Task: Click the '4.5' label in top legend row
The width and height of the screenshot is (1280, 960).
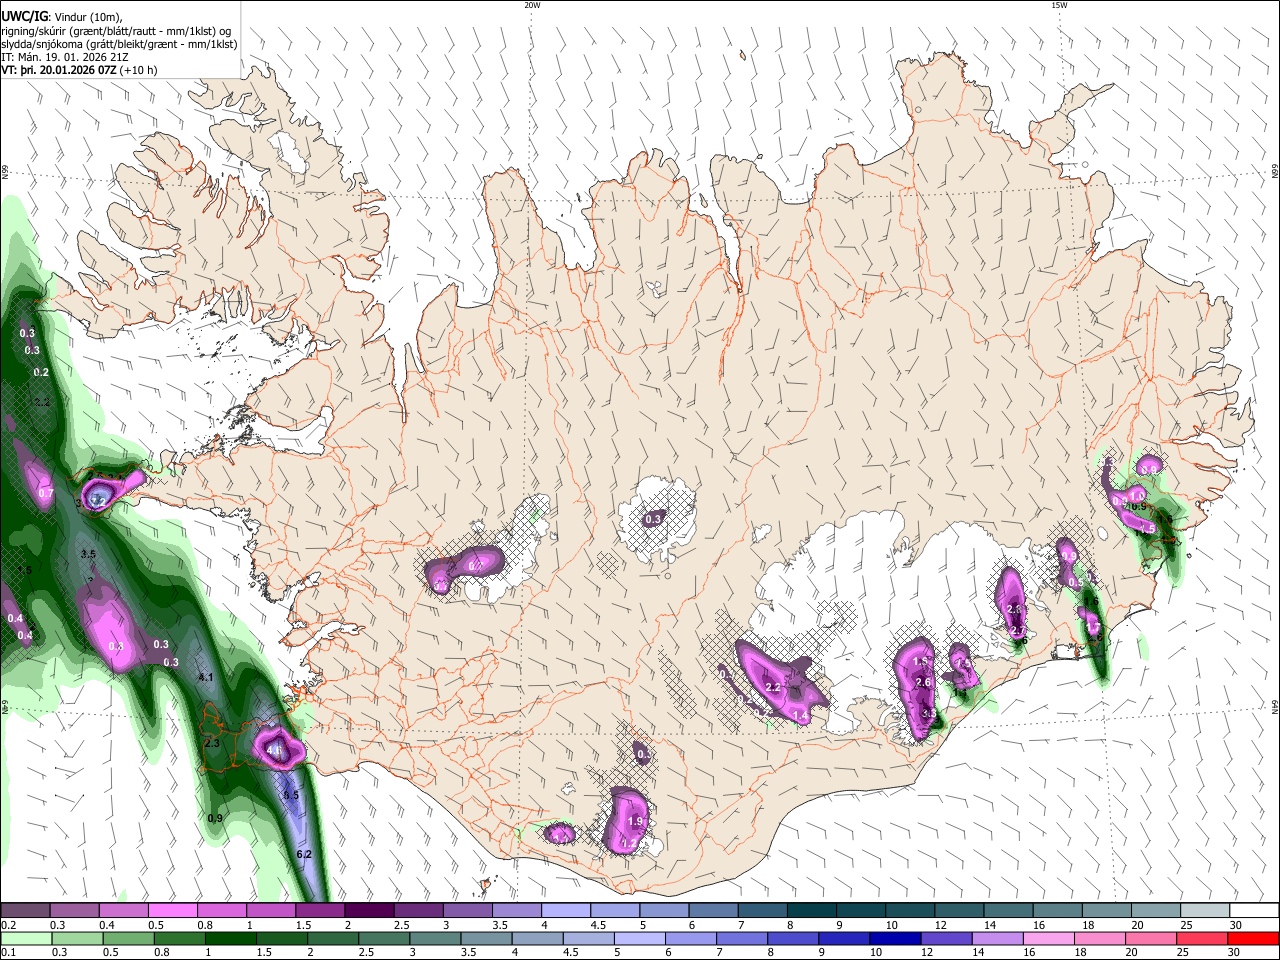Action: coord(597,925)
